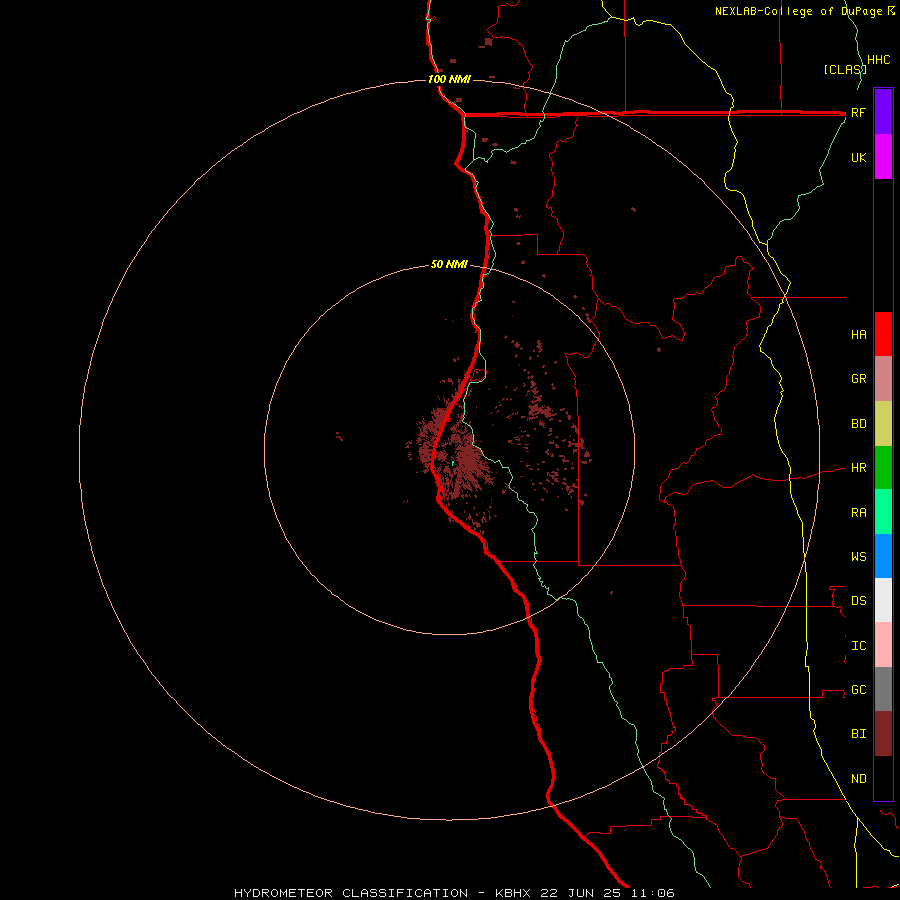Click the KBHX radar site identifier
Viewport: 900px width, 900px height.
tap(513, 893)
